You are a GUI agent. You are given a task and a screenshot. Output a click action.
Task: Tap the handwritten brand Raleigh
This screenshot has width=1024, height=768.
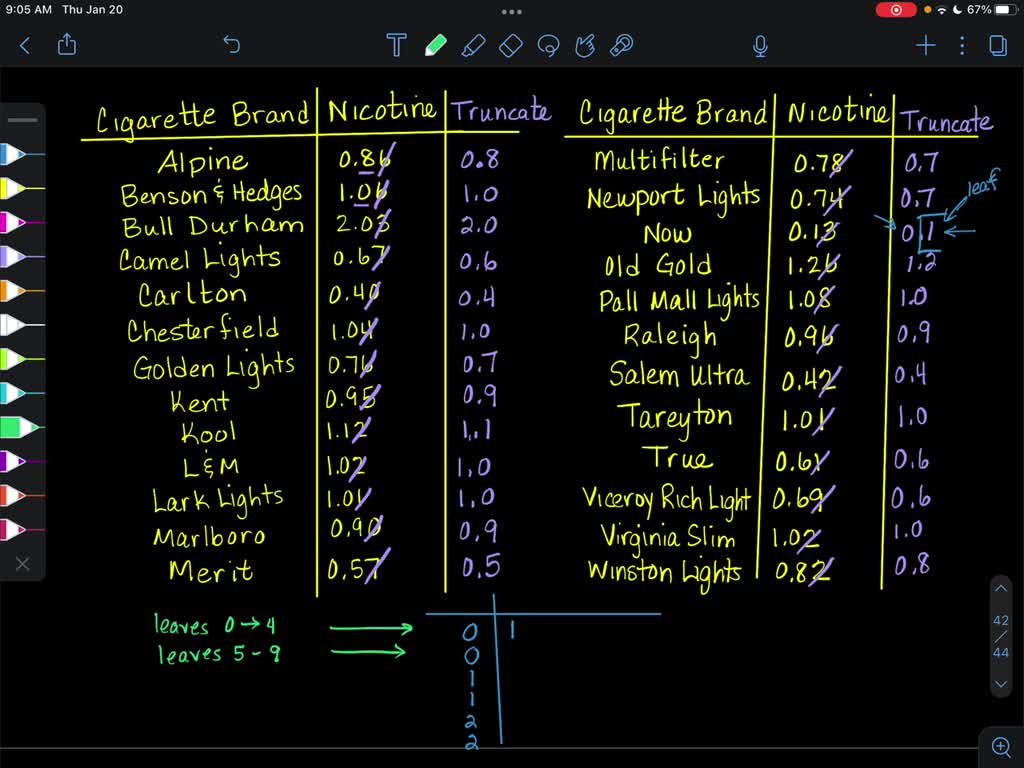point(670,337)
